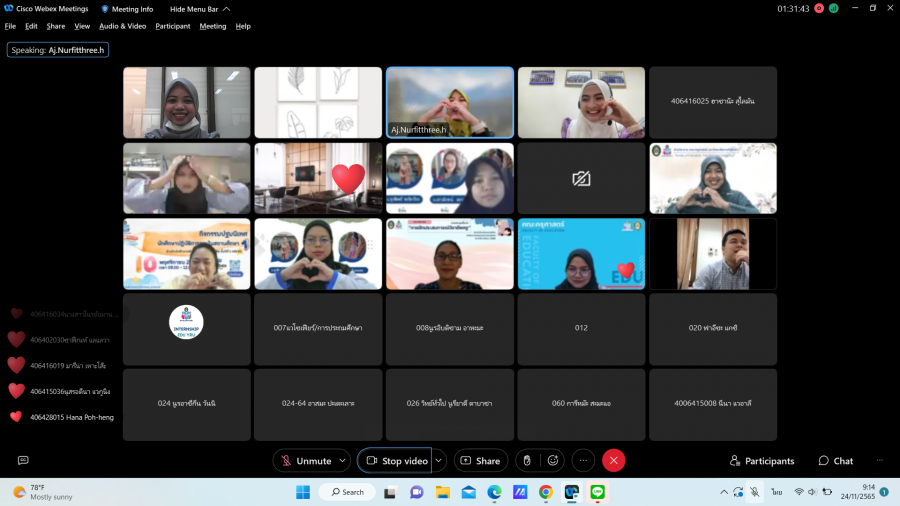Open the audio options dropdown arrow beside Unmute

coord(342,460)
